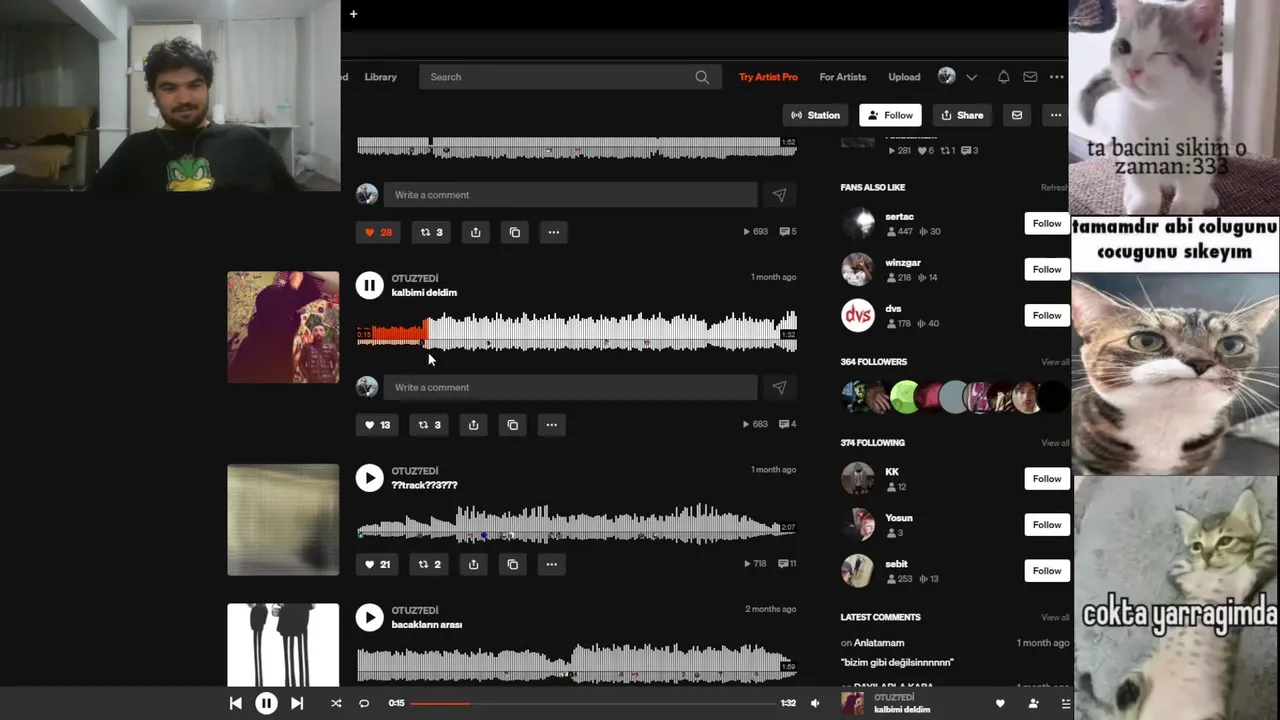This screenshot has height=720, width=1280.
Task: Open Try Artist Pro
Action: 768,77
